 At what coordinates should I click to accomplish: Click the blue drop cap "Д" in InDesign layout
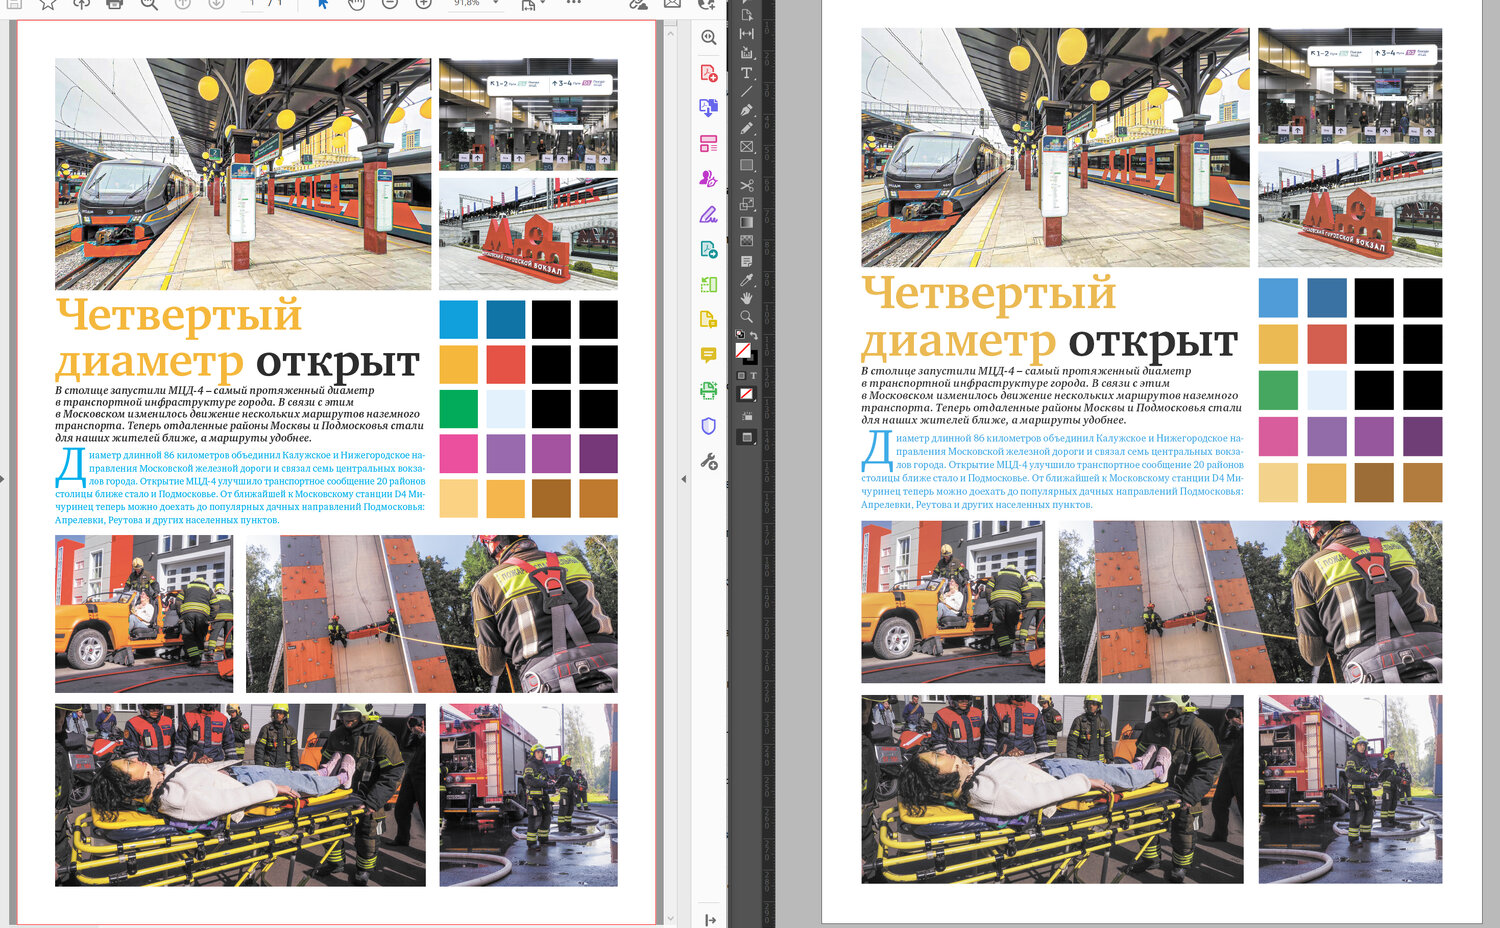877,451
